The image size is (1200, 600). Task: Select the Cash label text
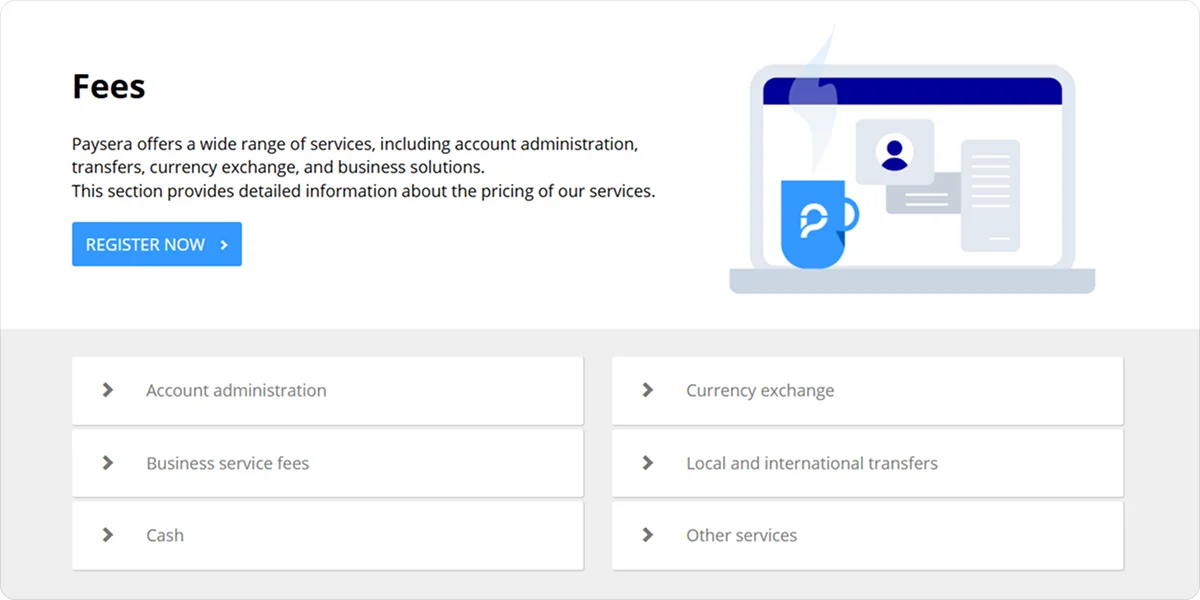[x=165, y=535]
